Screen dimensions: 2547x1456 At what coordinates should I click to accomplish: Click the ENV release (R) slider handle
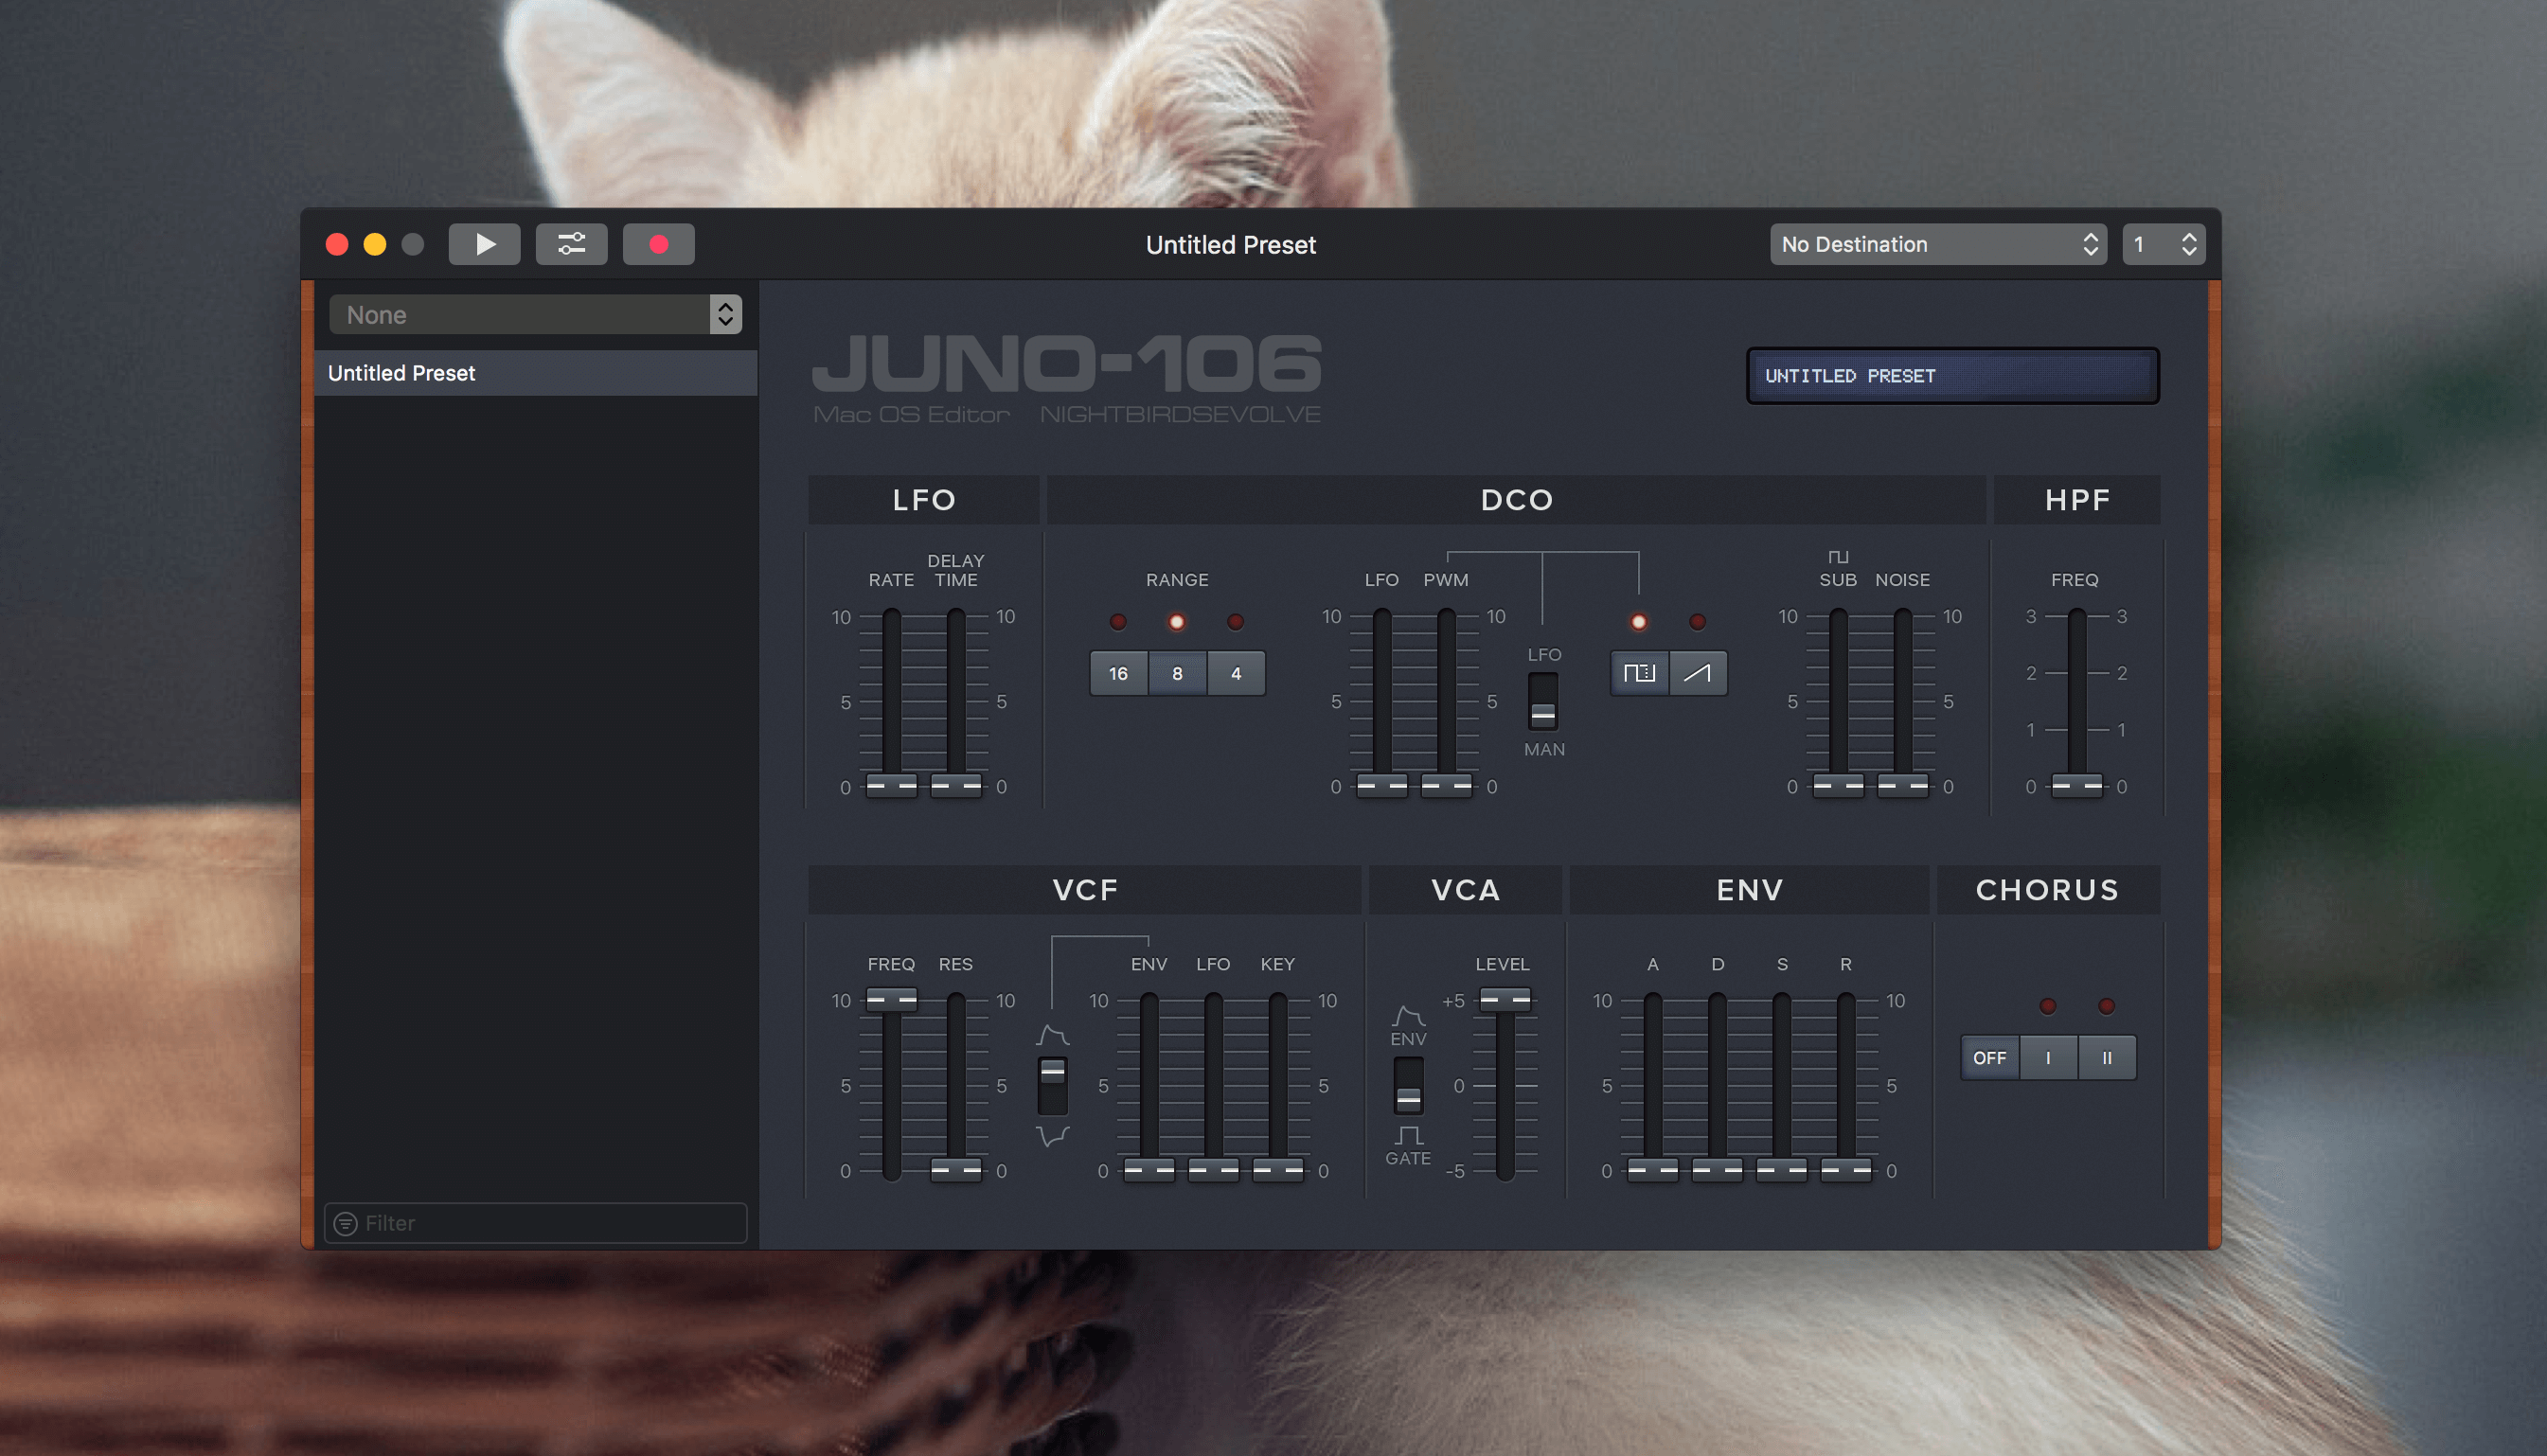1846,1169
